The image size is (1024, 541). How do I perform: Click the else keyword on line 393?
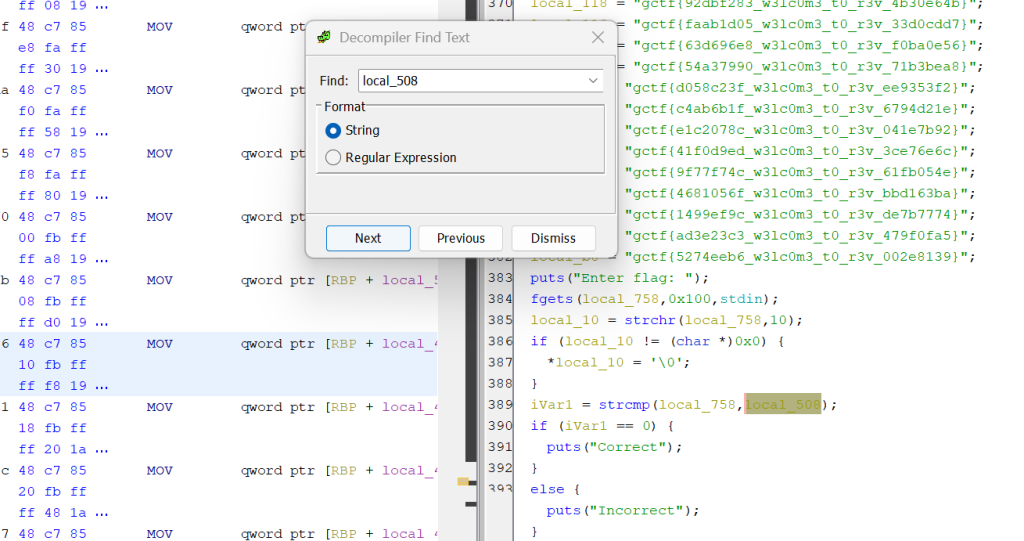pos(547,489)
